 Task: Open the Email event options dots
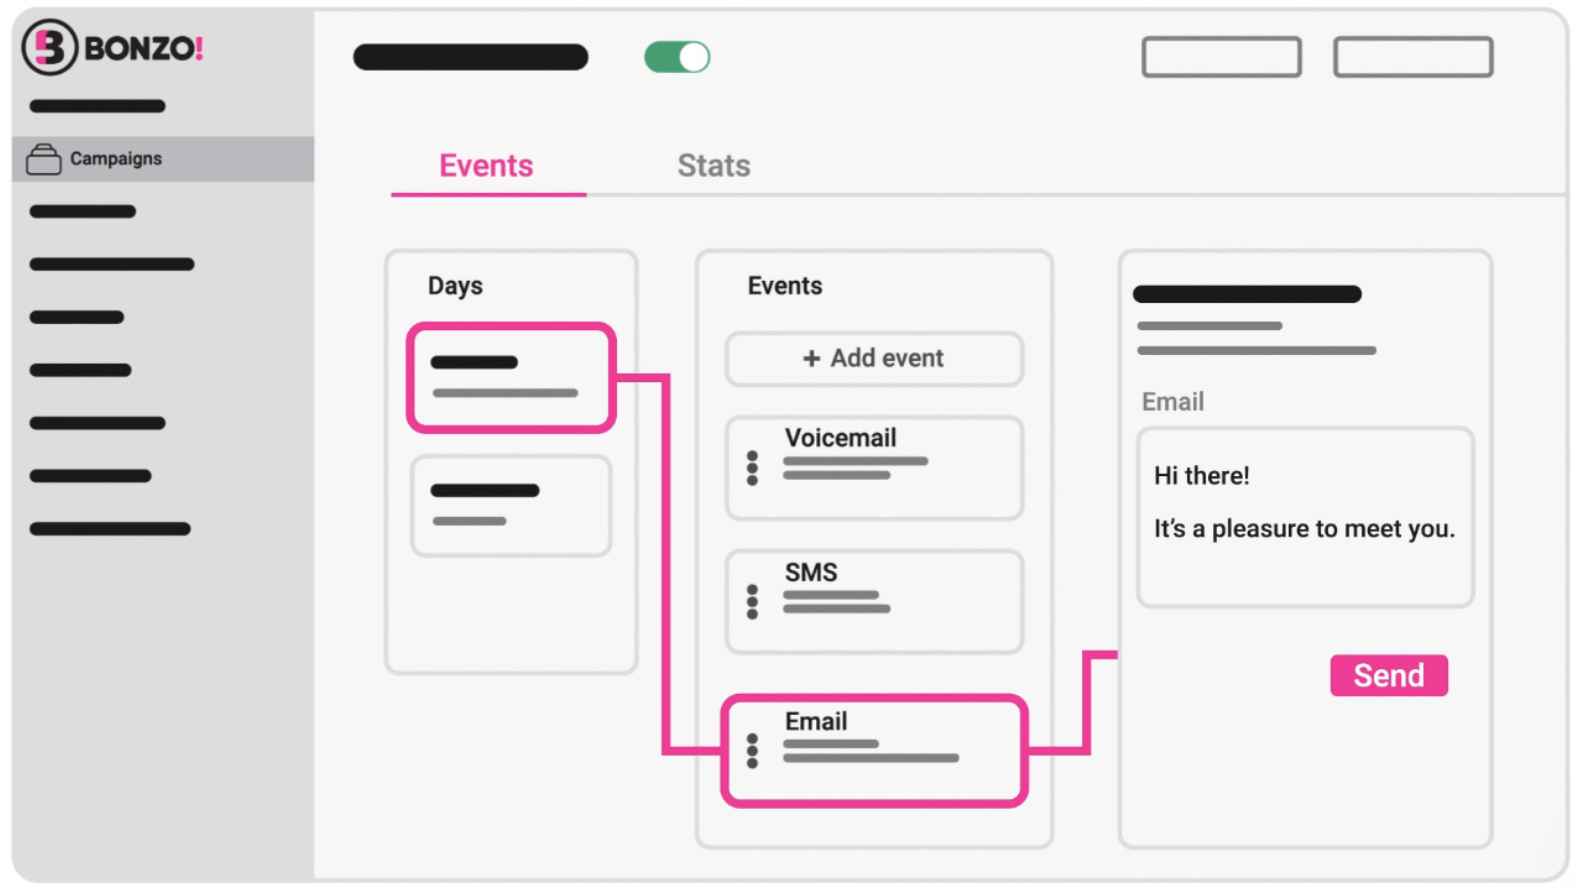(752, 751)
